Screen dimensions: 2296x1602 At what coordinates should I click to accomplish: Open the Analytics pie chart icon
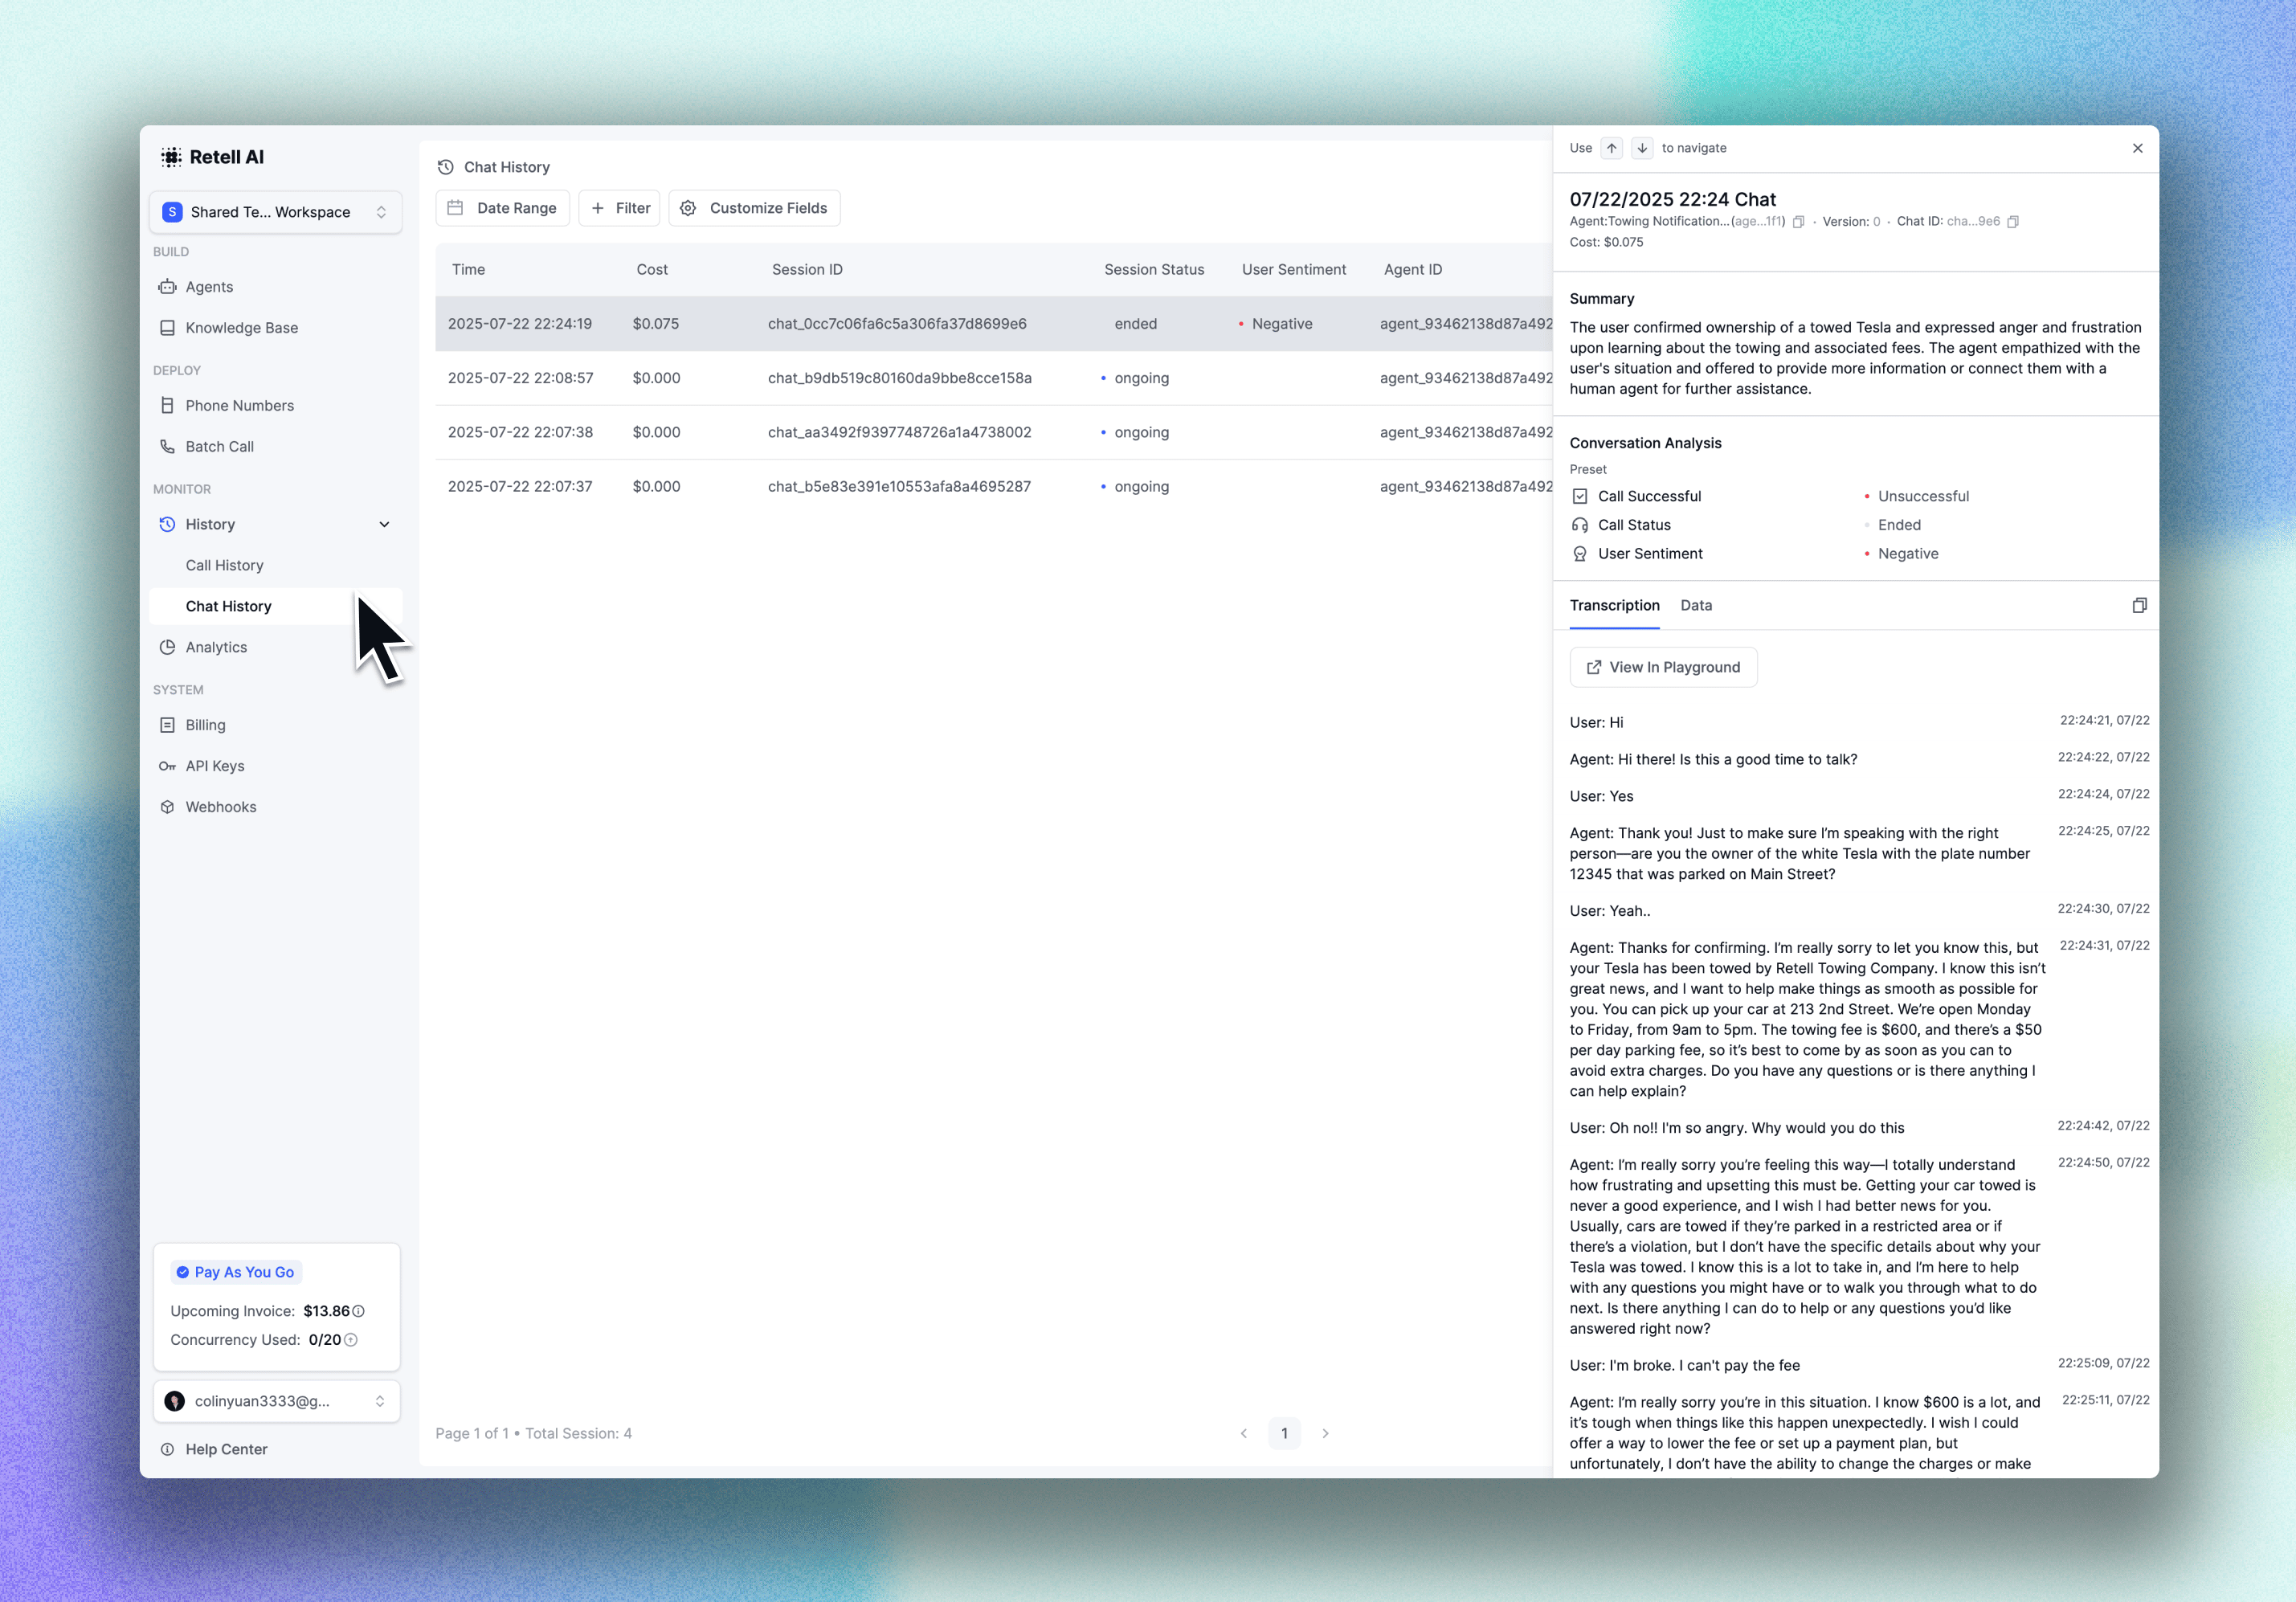[x=167, y=648]
